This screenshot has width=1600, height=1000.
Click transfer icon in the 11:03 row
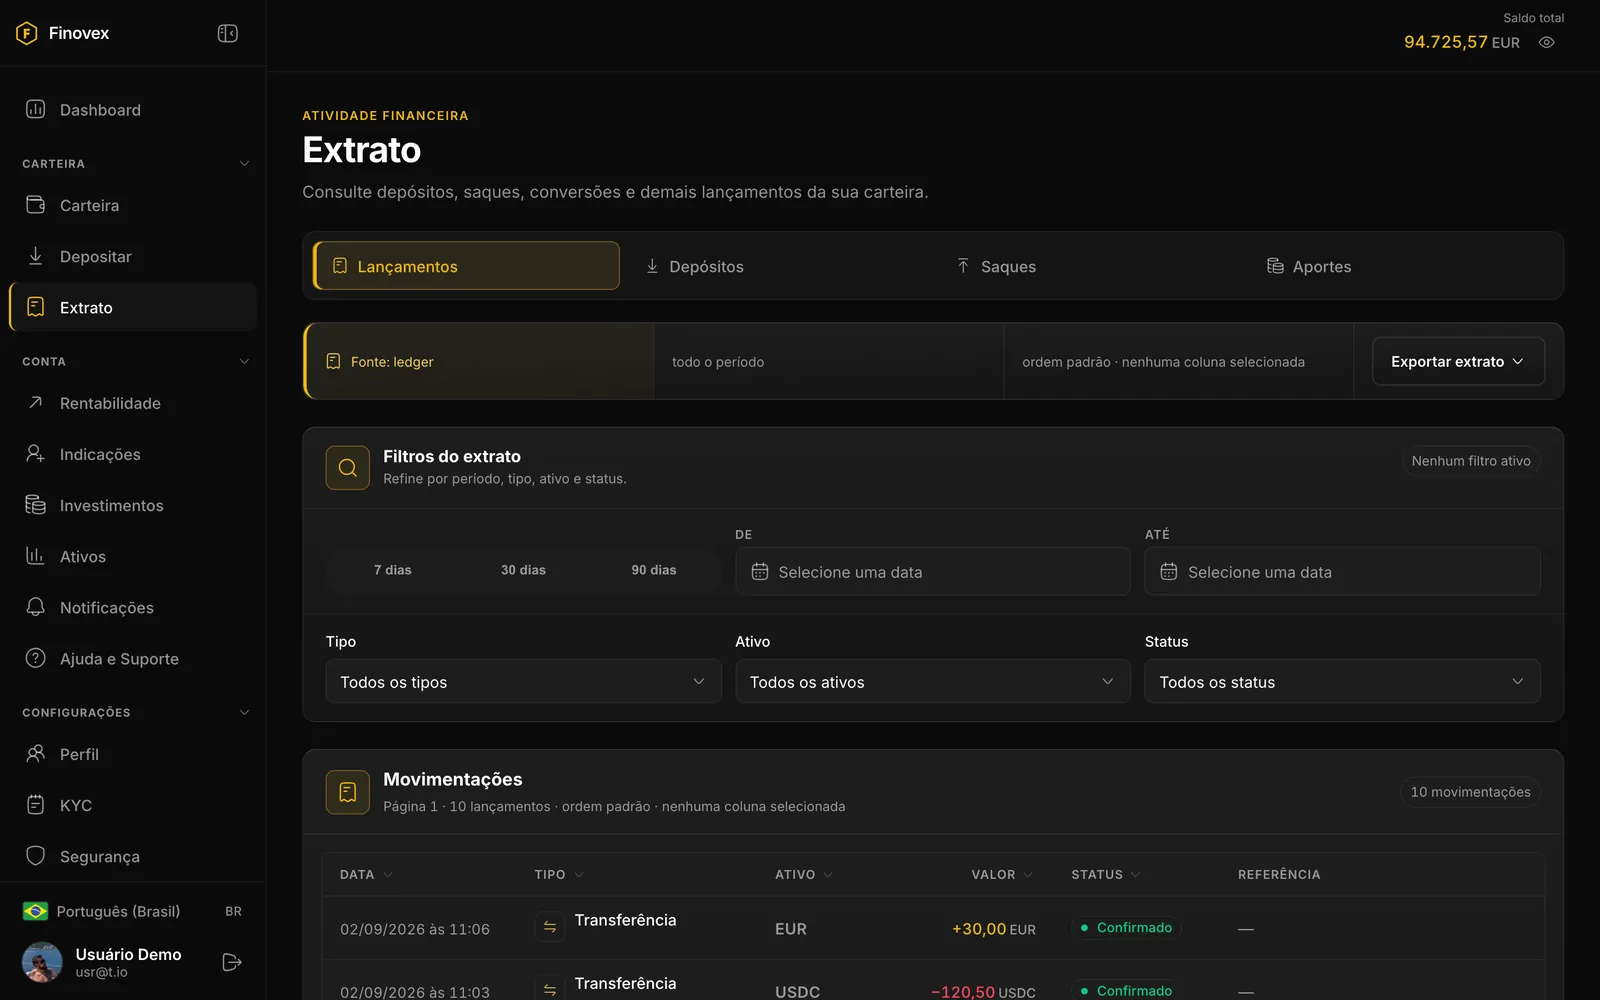pyautogui.click(x=549, y=990)
